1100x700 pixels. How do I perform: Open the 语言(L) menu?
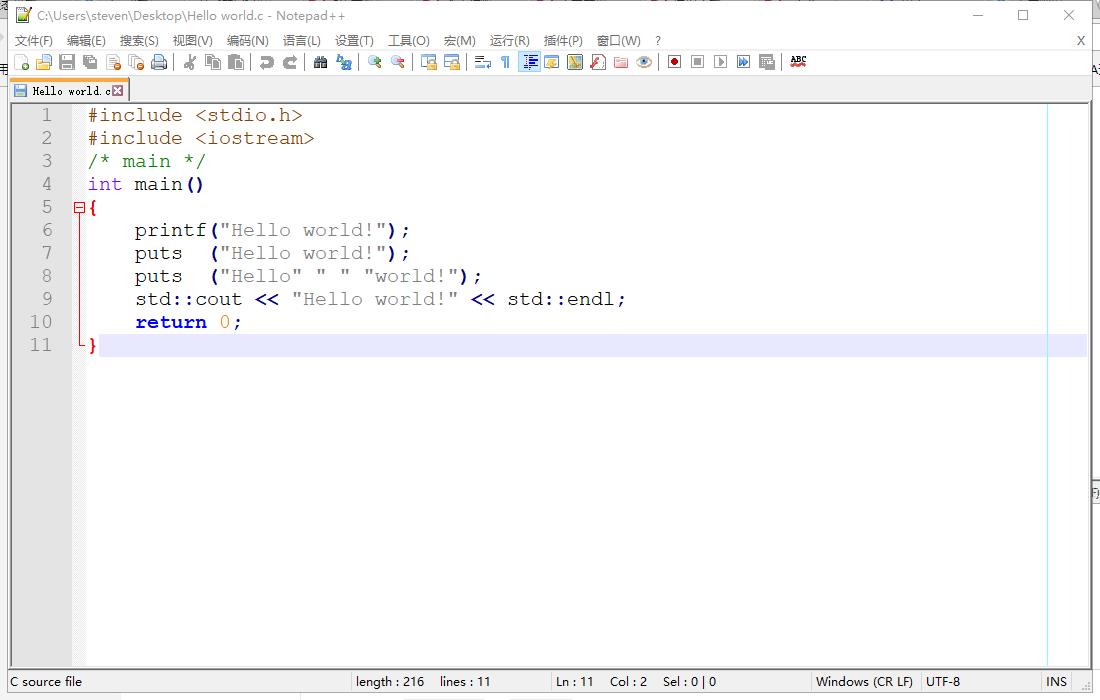301,40
